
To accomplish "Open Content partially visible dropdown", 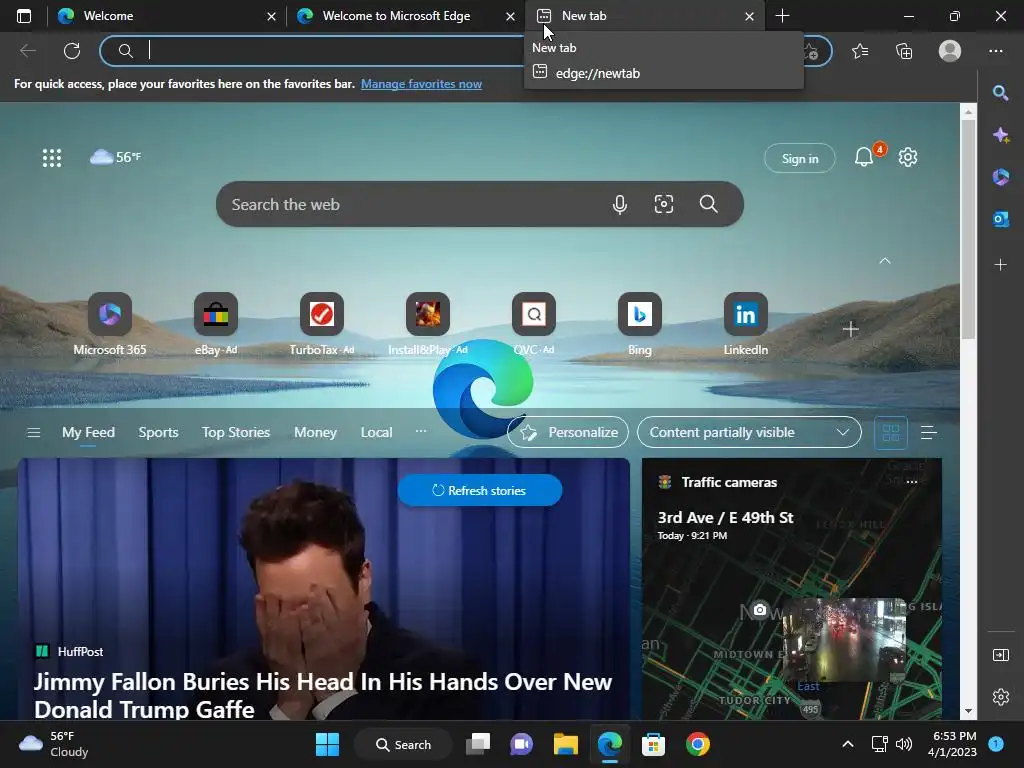I will 749,432.
